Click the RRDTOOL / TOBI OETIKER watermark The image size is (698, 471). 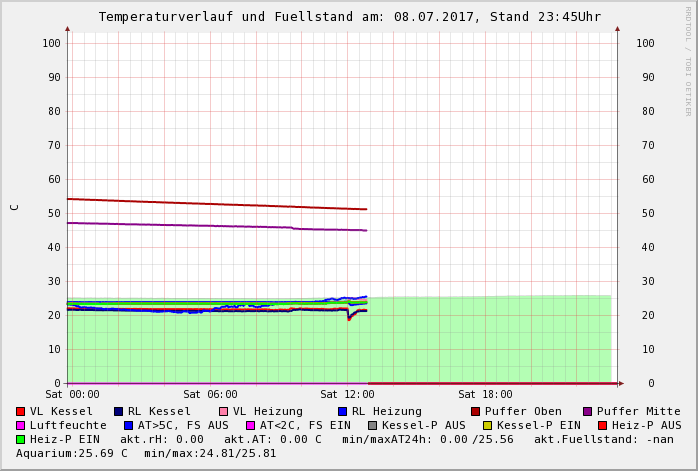point(688,60)
